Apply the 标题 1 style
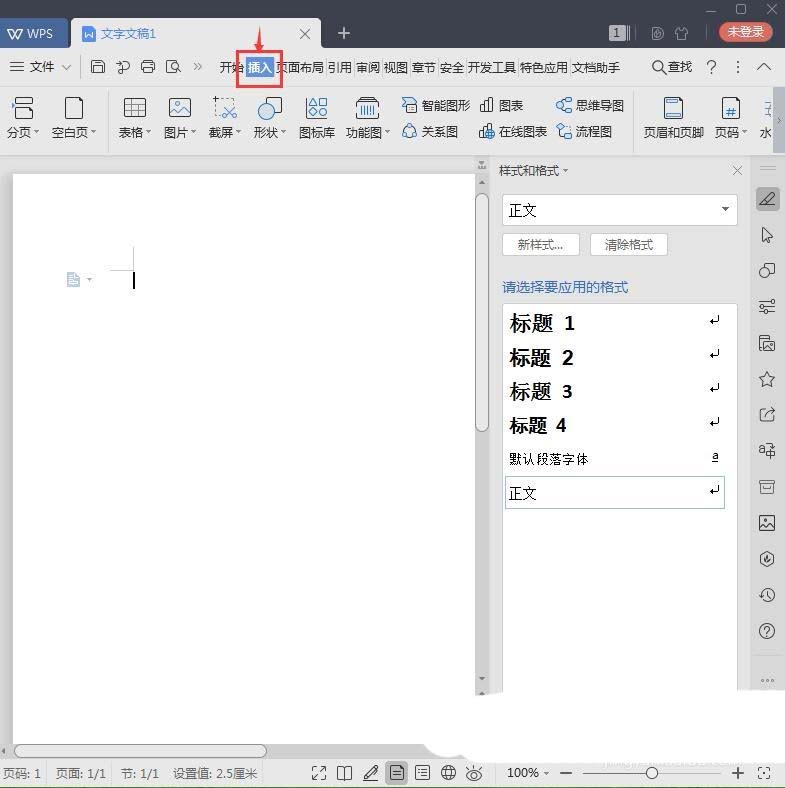The image size is (785, 788). (x=614, y=323)
